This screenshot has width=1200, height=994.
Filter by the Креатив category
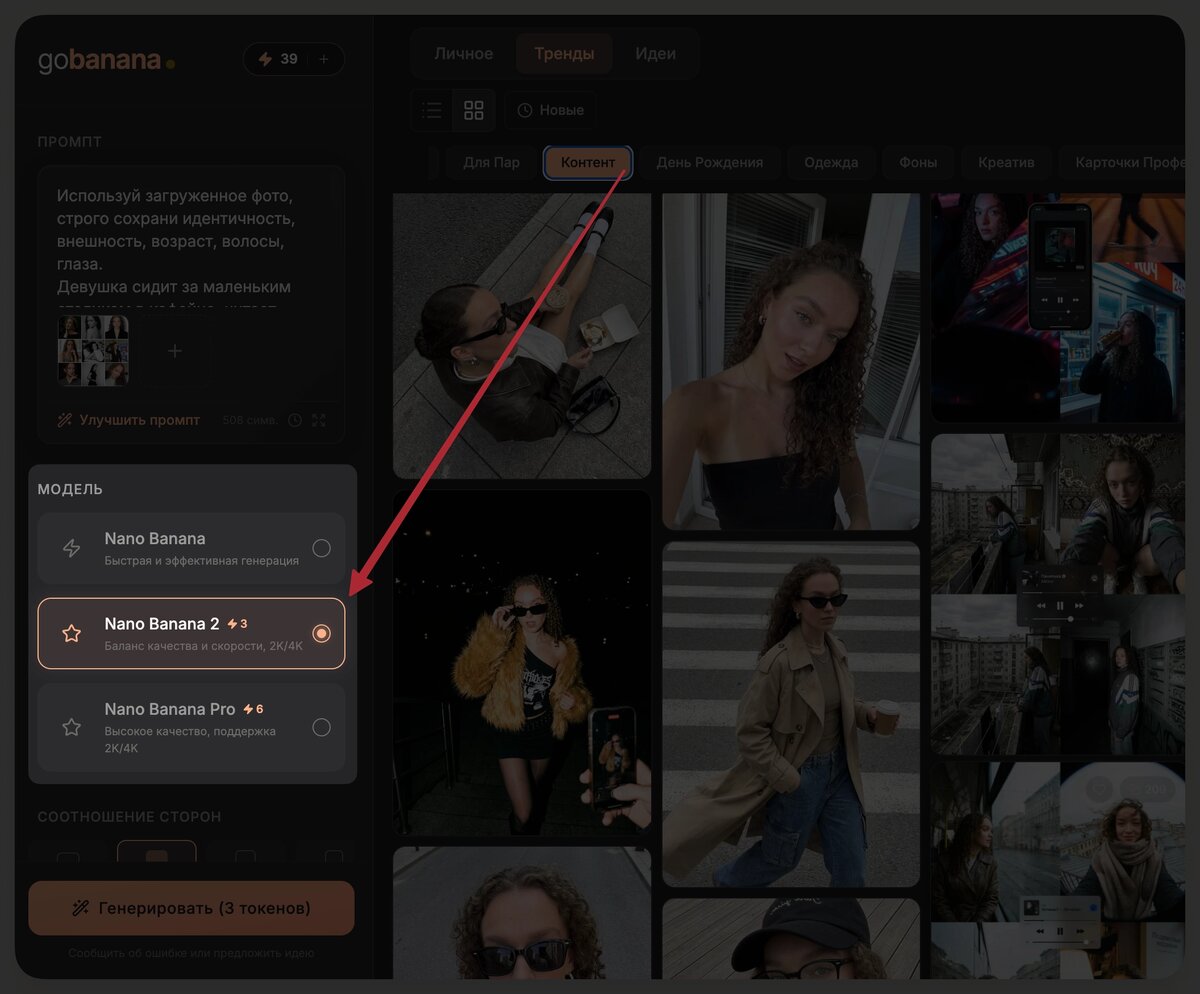point(1006,162)
